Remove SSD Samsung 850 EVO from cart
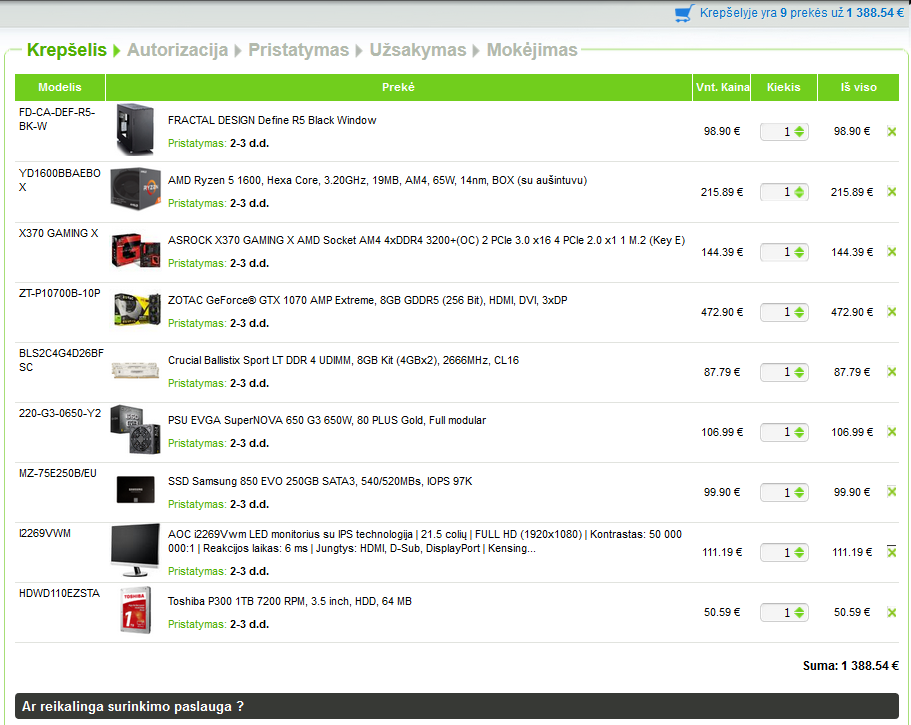The image size is (911, 725). pos(892,492)
